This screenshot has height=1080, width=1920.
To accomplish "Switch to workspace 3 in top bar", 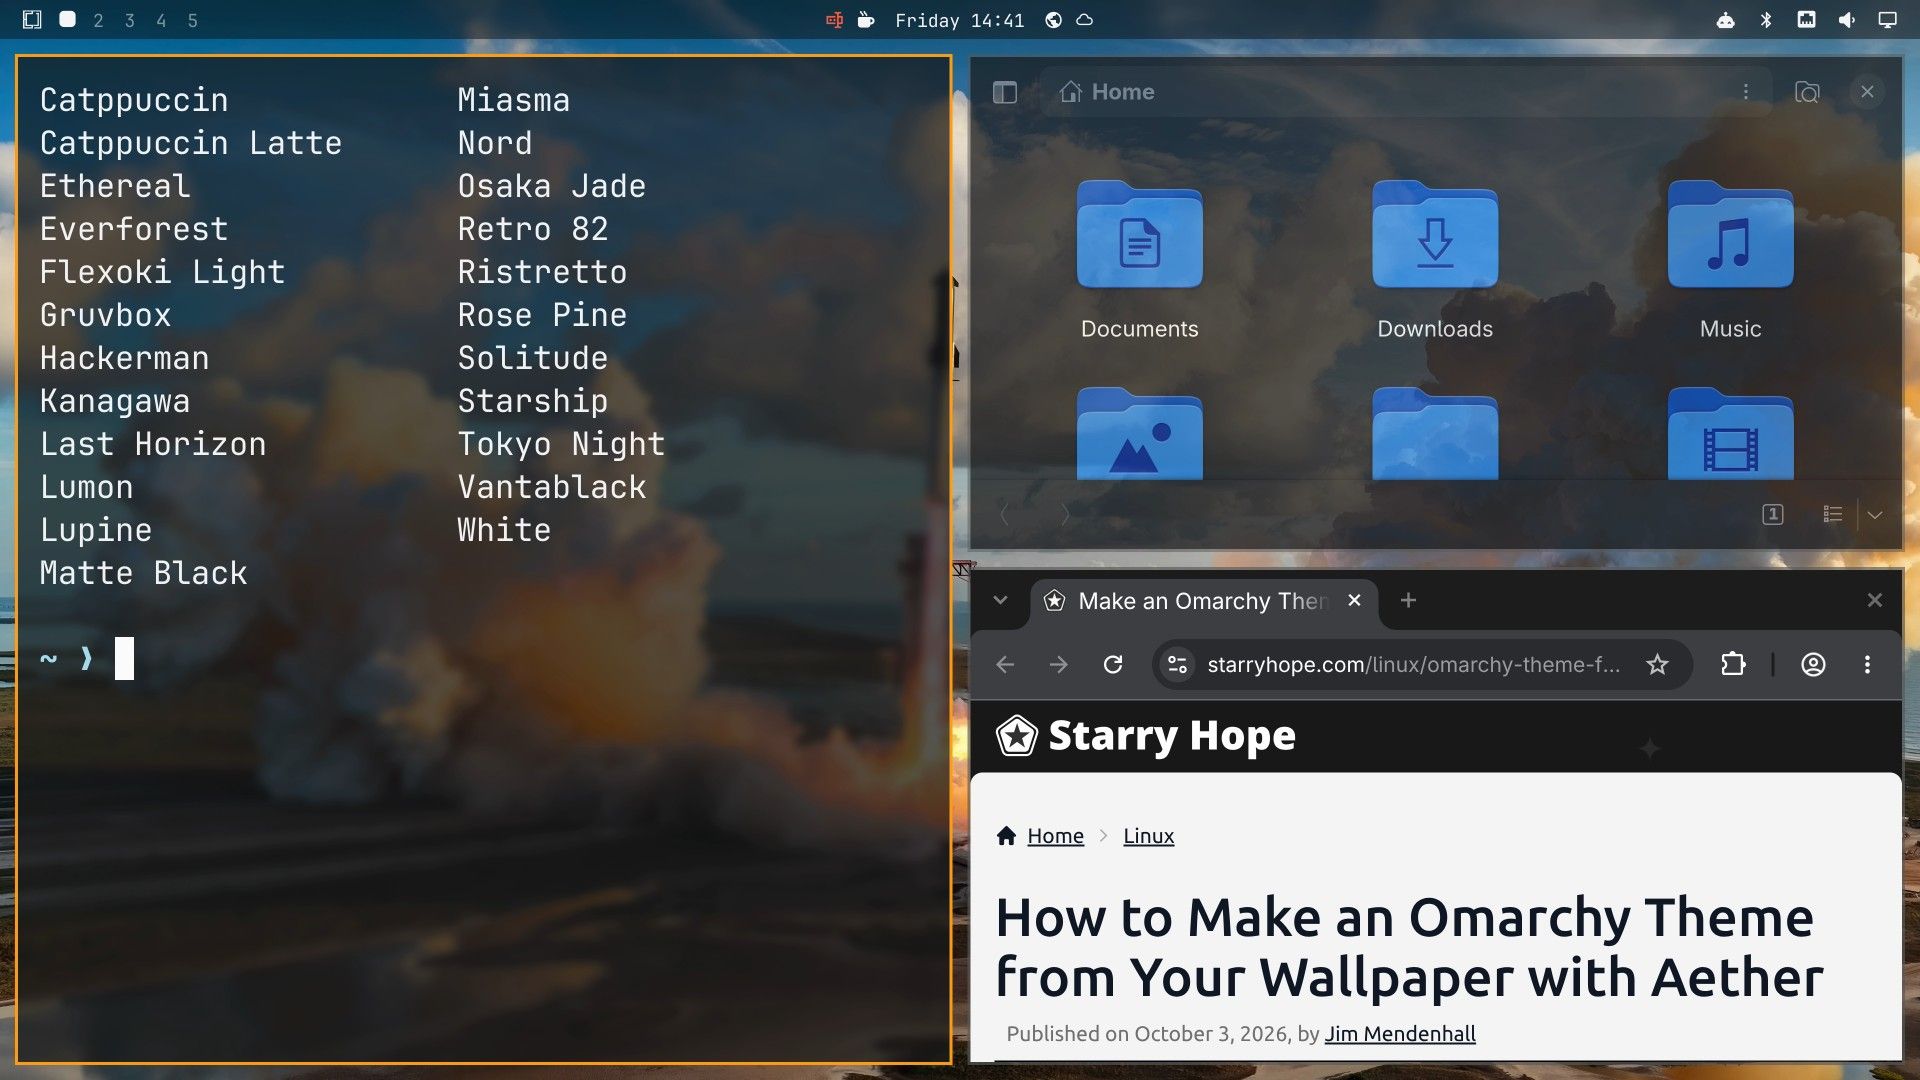I will (129, 20).
